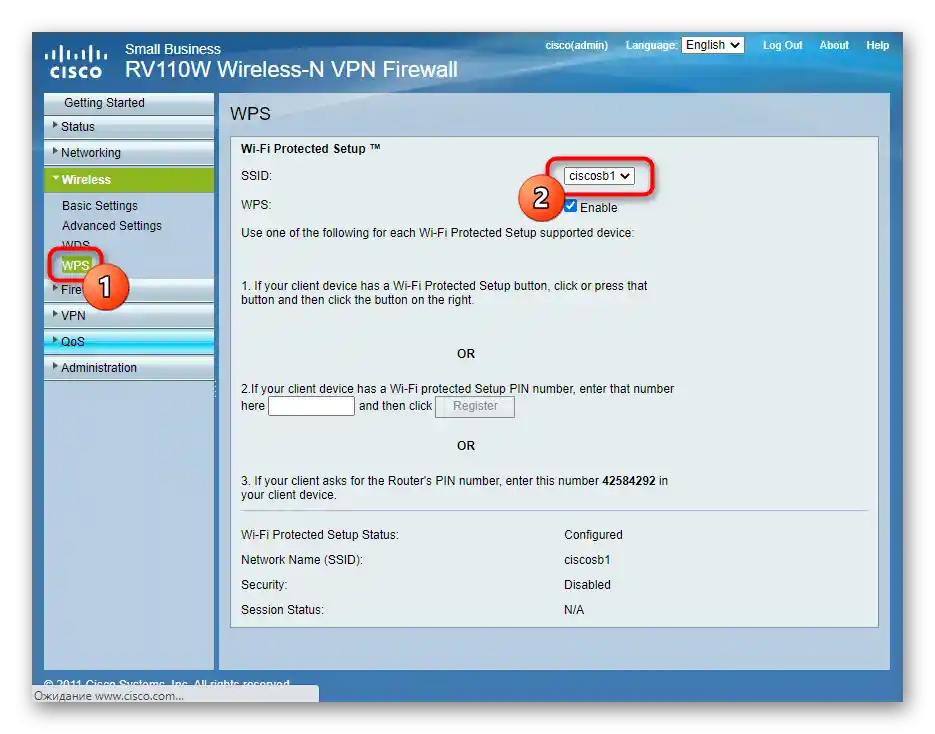Collapse the Wireless menu section
935x734 pixels.
129,179
